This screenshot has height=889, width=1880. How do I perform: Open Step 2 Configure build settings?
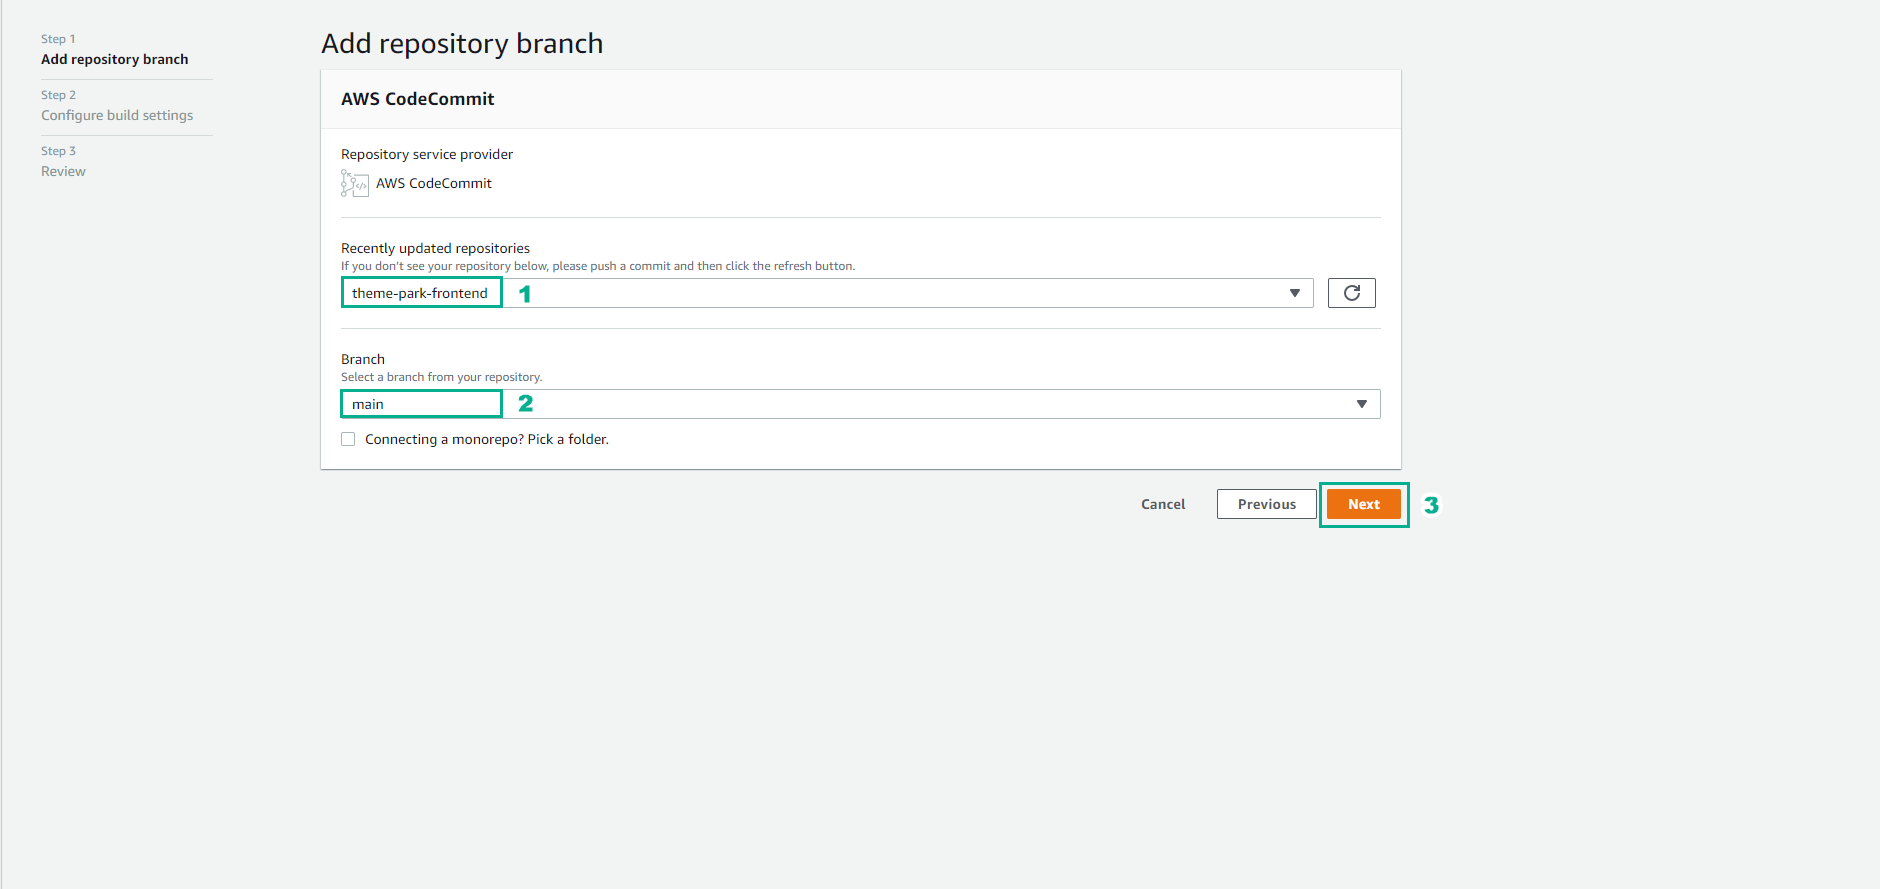[x=117, y=115]
